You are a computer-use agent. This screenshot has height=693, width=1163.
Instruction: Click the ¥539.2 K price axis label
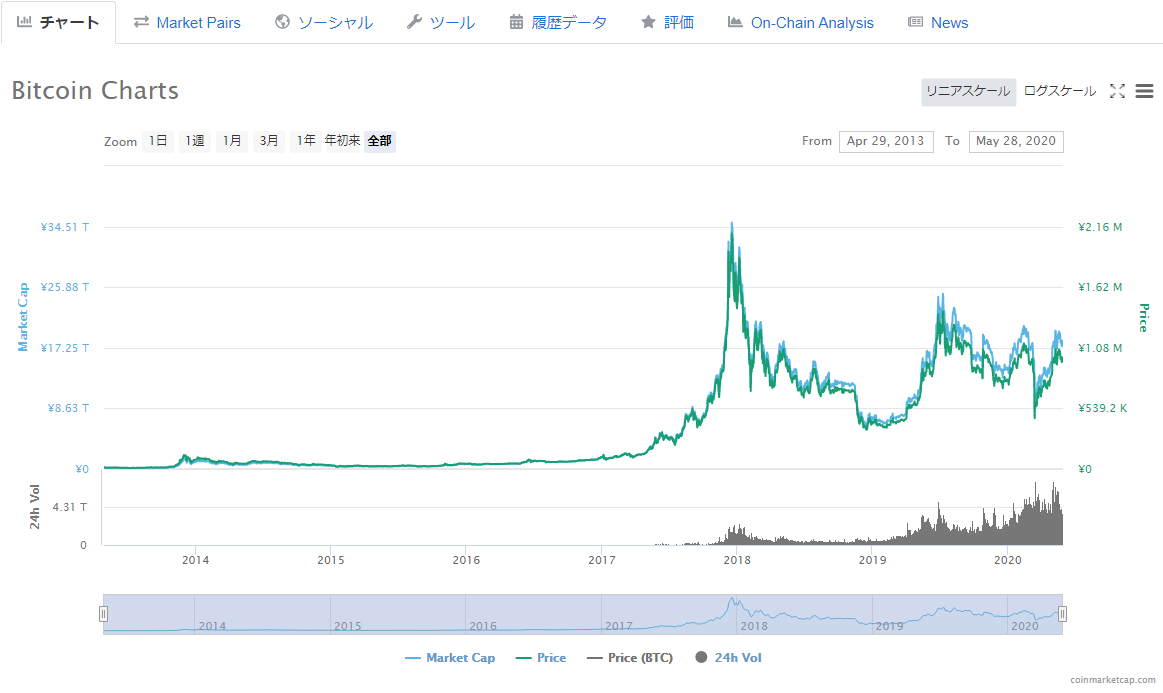1103,408
